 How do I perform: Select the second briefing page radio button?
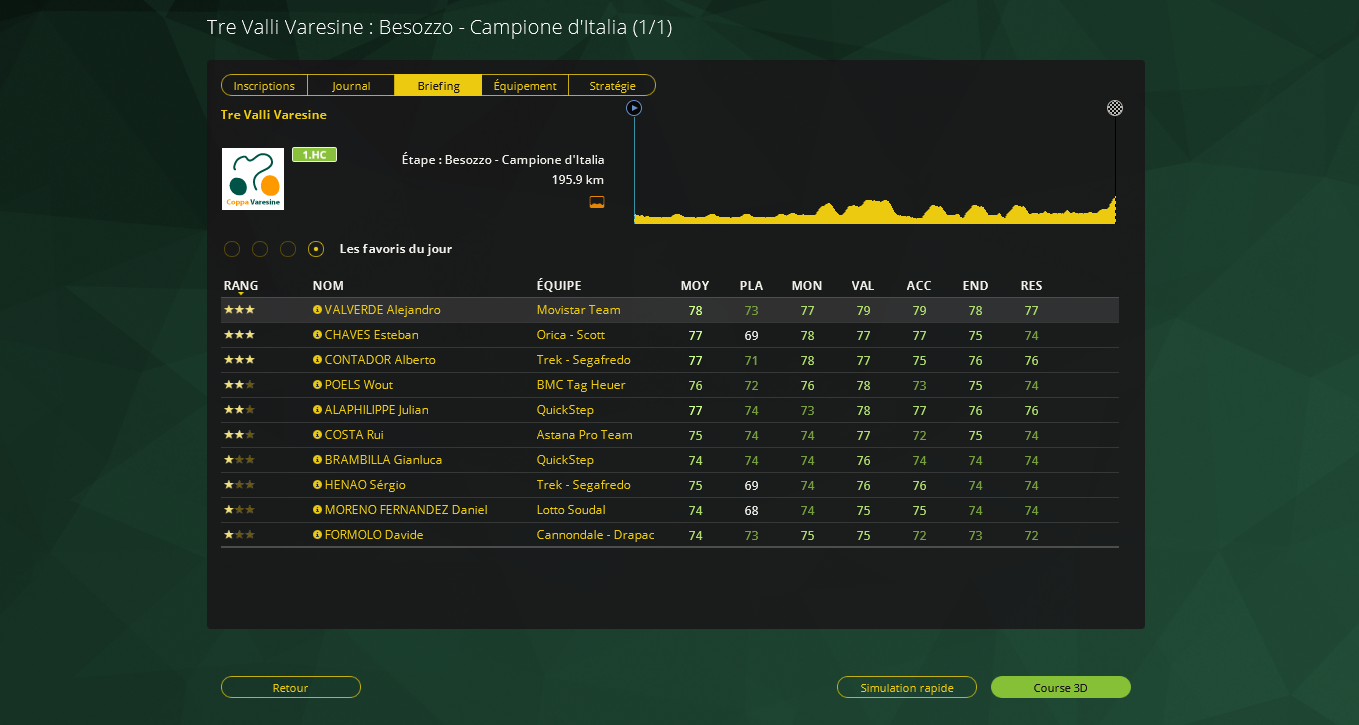coord(260,249)
